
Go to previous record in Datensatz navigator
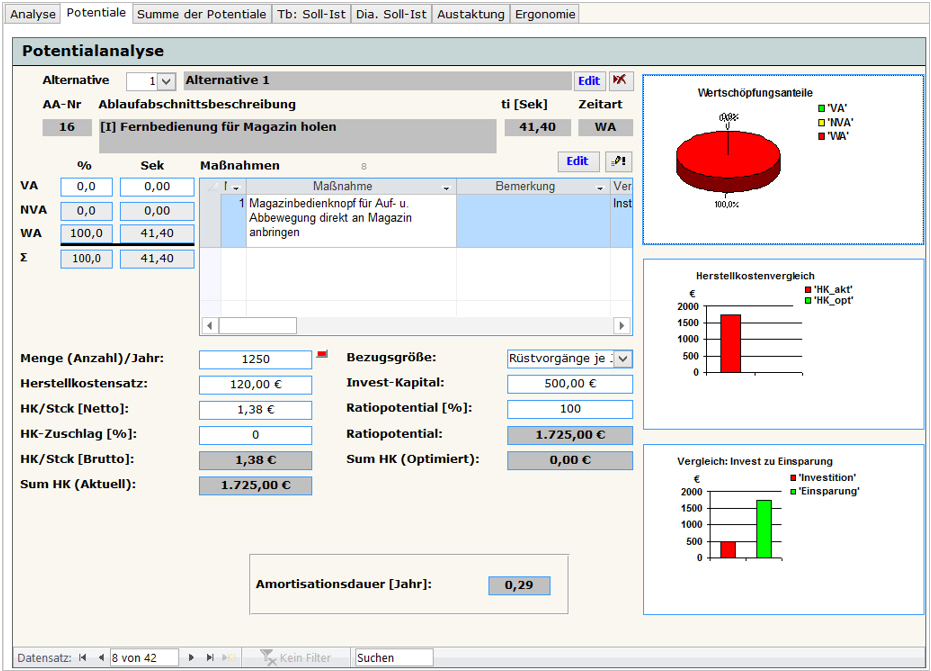pos(101,657)
